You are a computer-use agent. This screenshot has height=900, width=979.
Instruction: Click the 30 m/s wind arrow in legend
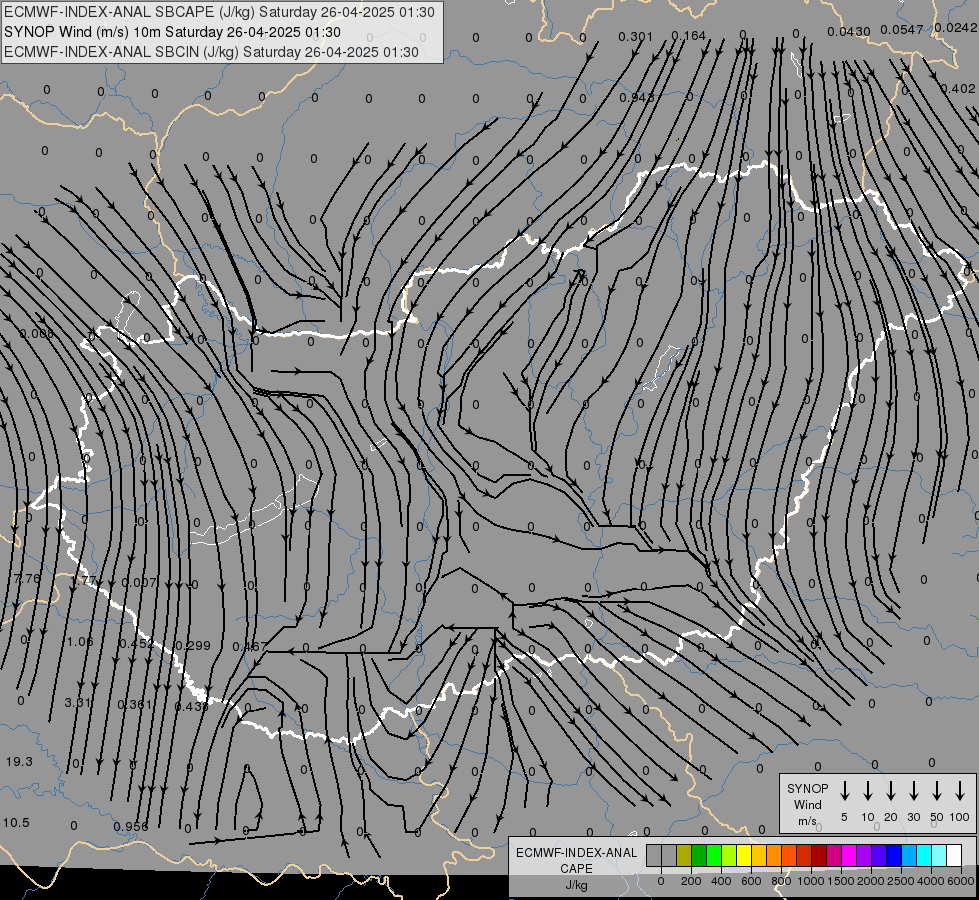pyautogui.click(x=913, y=791)
